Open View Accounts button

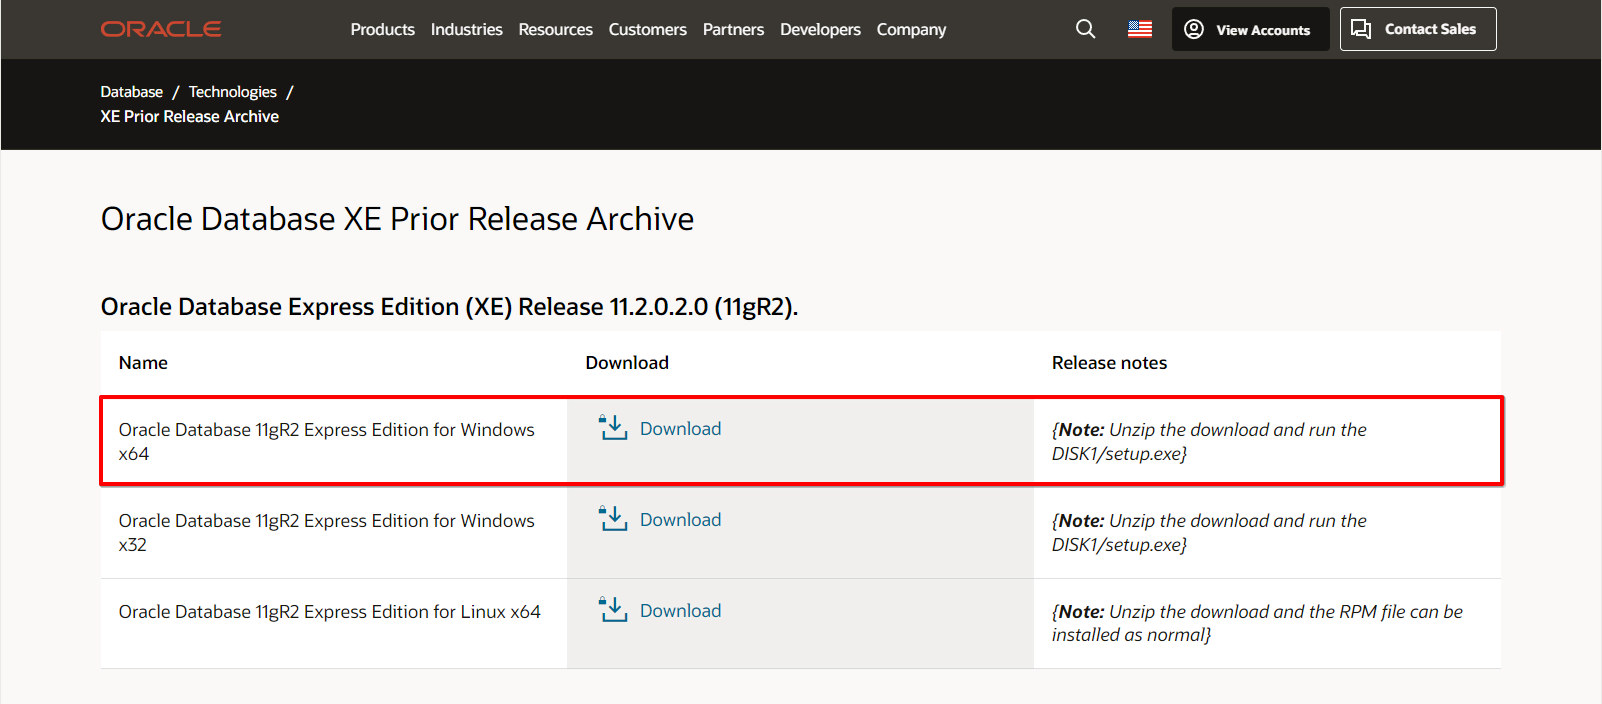point(1250,29)
